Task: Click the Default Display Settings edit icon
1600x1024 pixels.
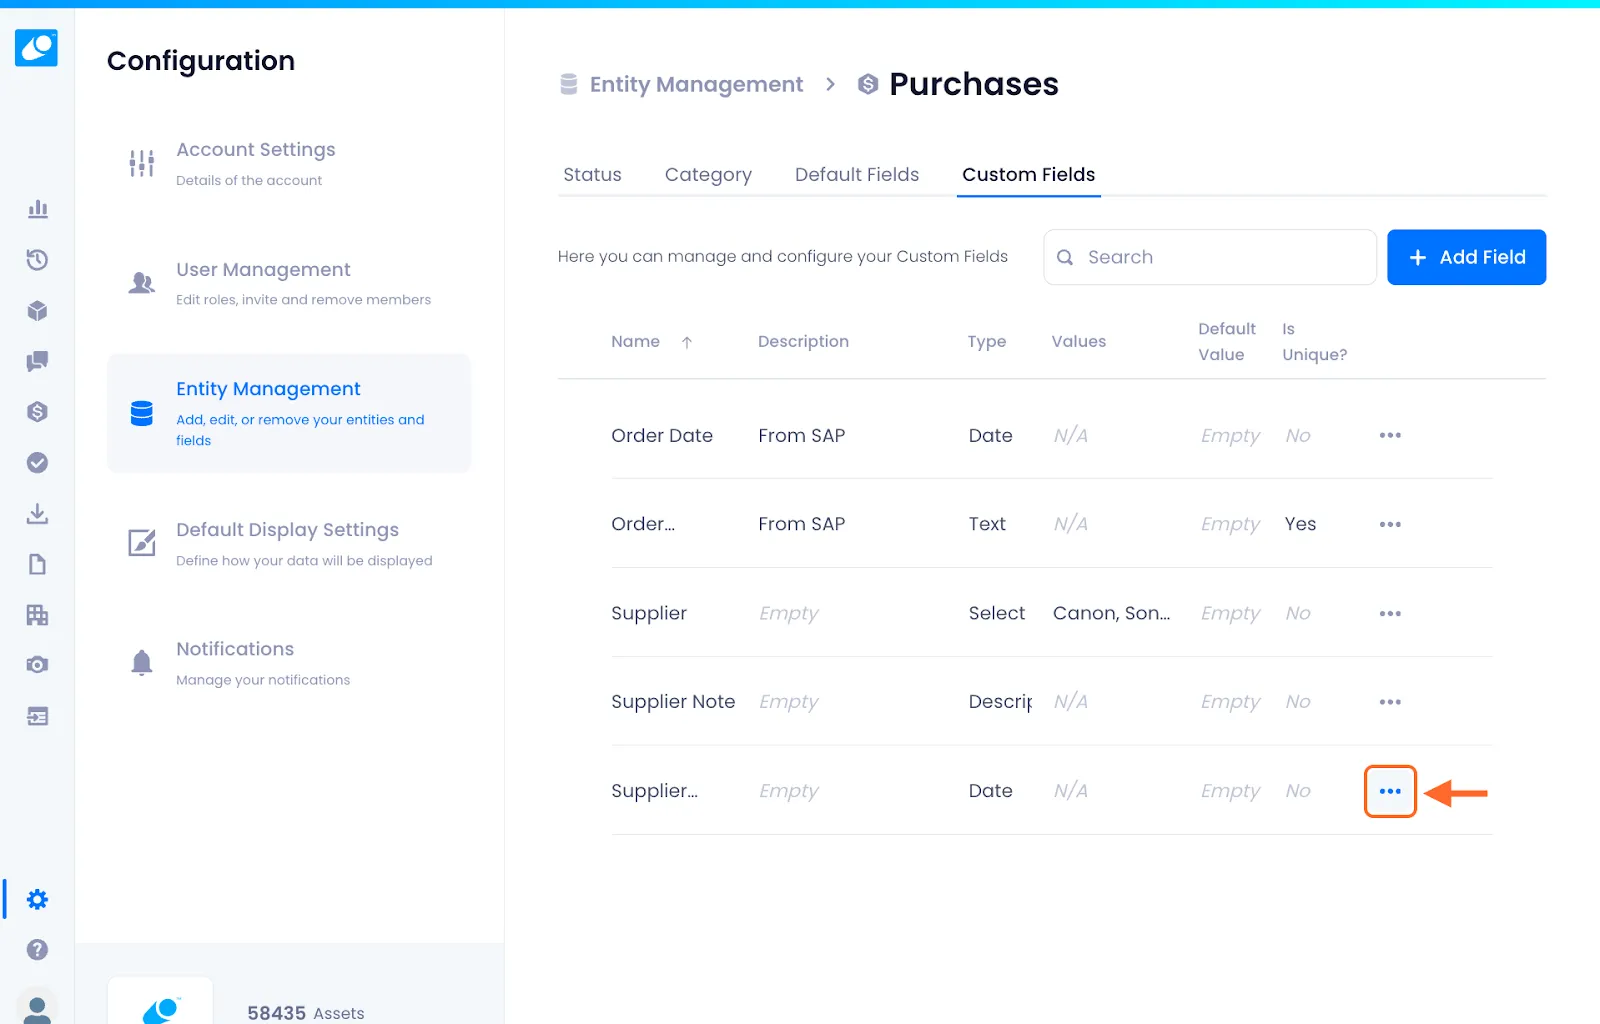Action: point(142,543)
